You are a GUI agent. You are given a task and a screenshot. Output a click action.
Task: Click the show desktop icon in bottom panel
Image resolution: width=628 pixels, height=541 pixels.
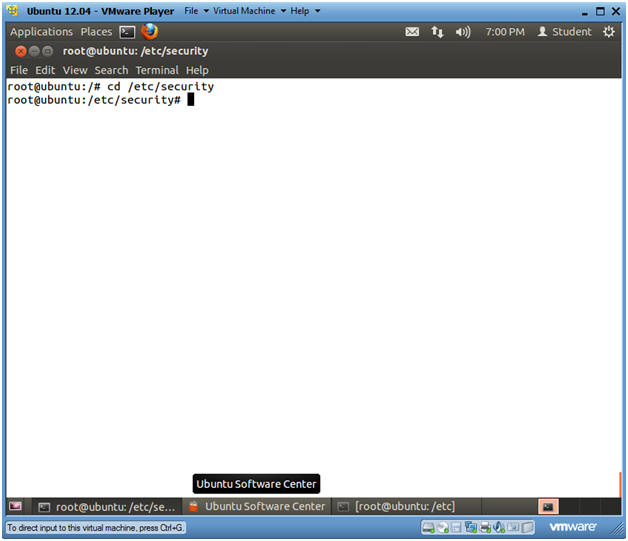tap(15, 507)
